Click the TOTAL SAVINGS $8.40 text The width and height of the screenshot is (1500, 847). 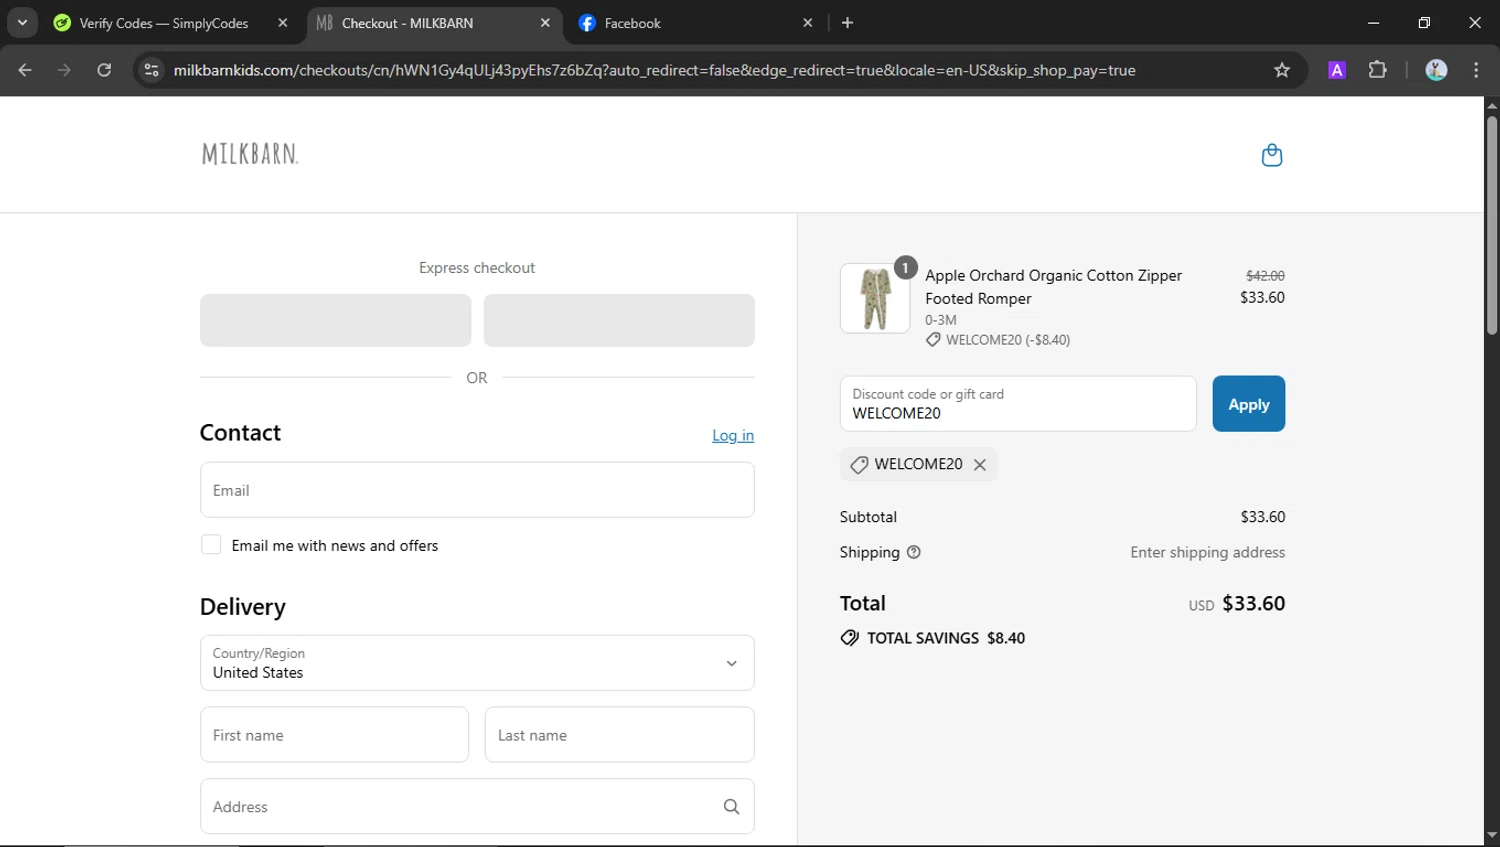(946, 638)
